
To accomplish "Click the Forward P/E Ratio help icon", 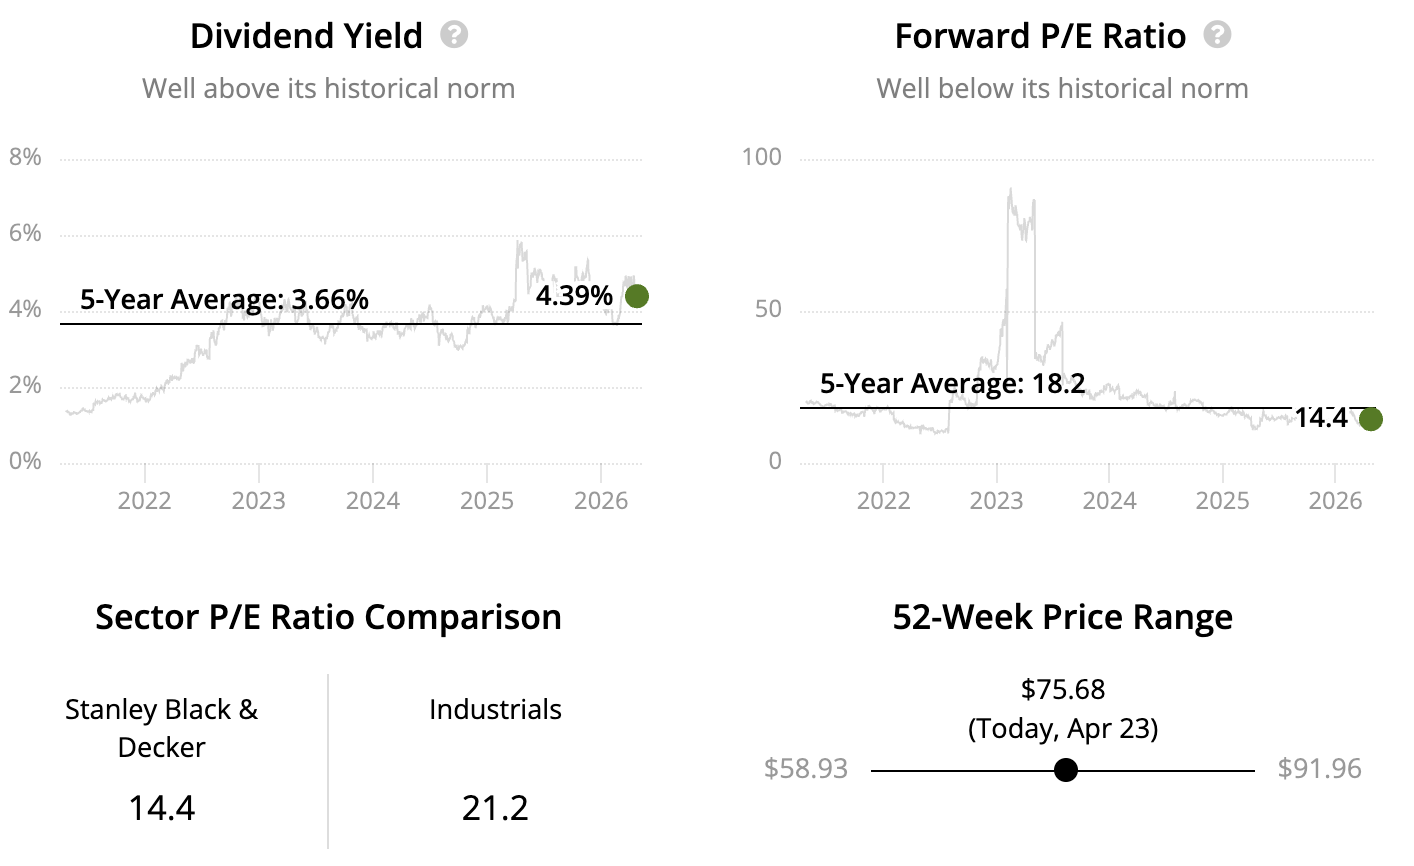I will (1217, 35).
